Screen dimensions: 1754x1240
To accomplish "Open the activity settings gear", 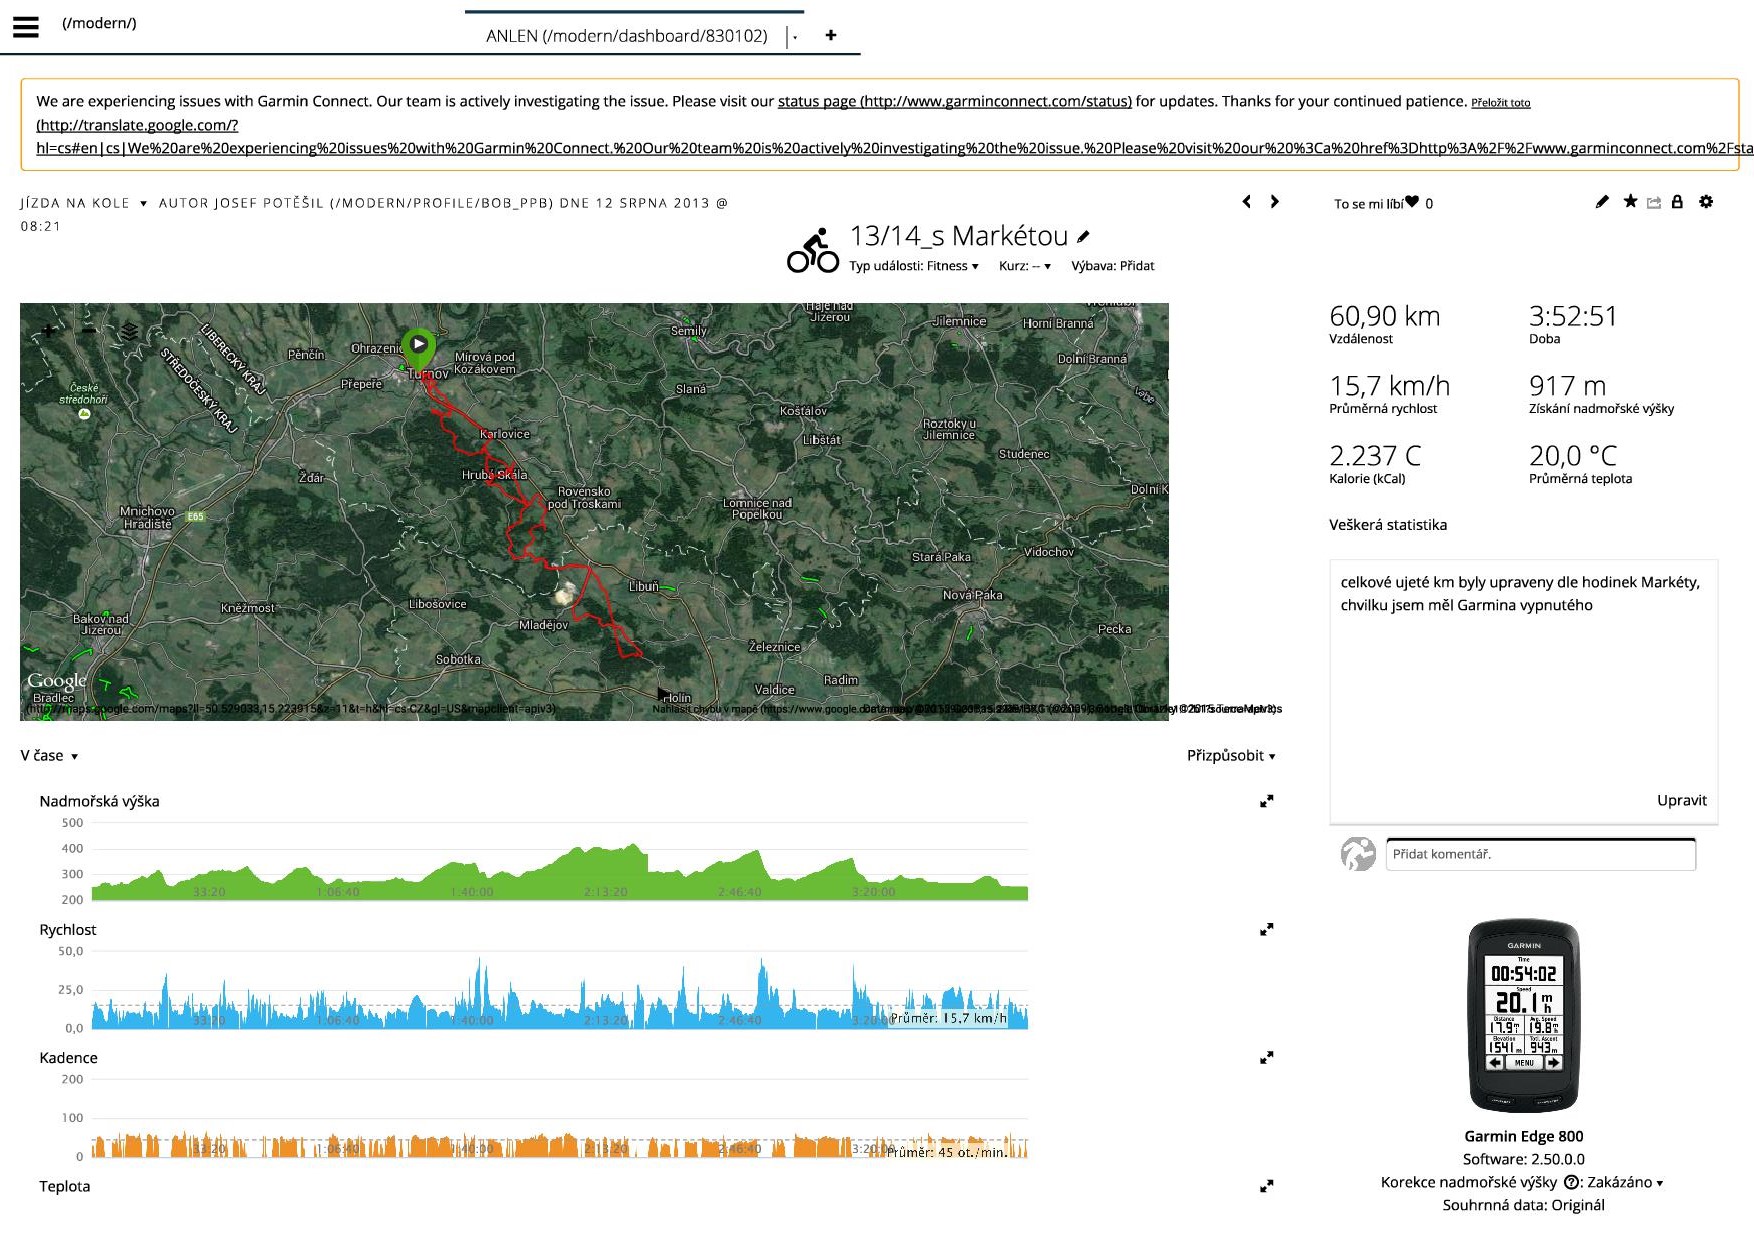I will [1706, 202].
